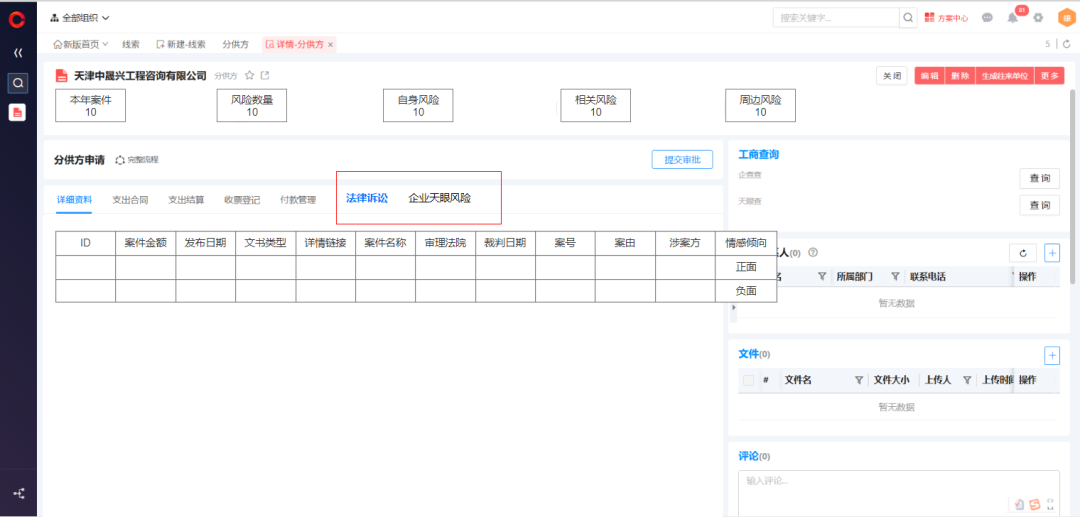Click the 关闭 button
Viewport: 1080px width, 517px height.
coord(891,76)
